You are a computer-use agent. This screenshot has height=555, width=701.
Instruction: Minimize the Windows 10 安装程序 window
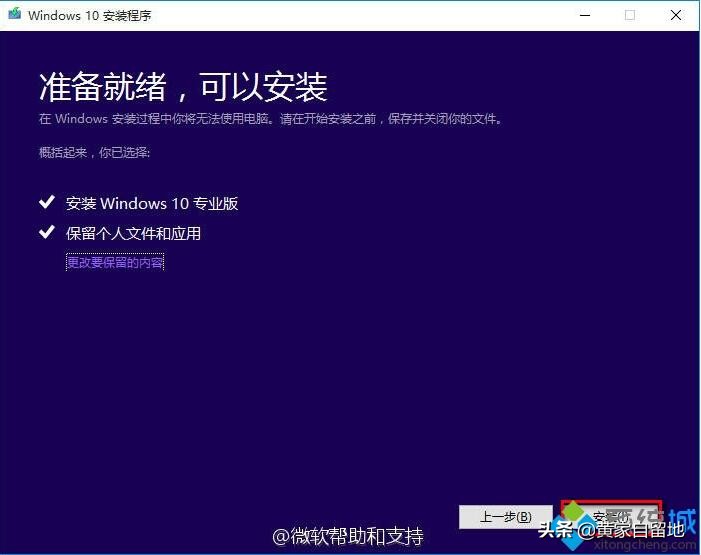point(585,15)
